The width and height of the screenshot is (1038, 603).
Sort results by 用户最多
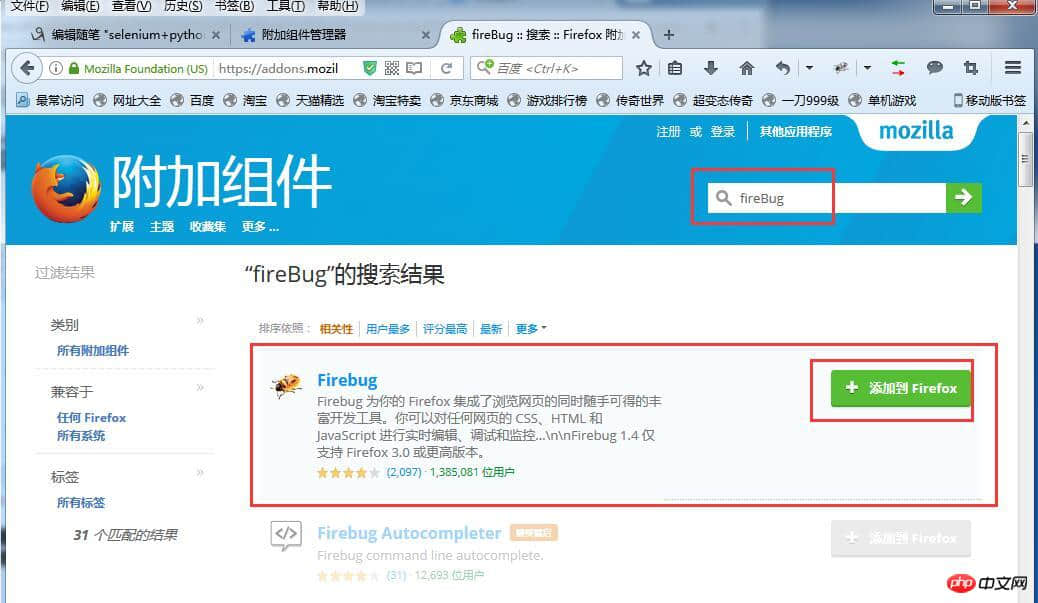point(388,329)
